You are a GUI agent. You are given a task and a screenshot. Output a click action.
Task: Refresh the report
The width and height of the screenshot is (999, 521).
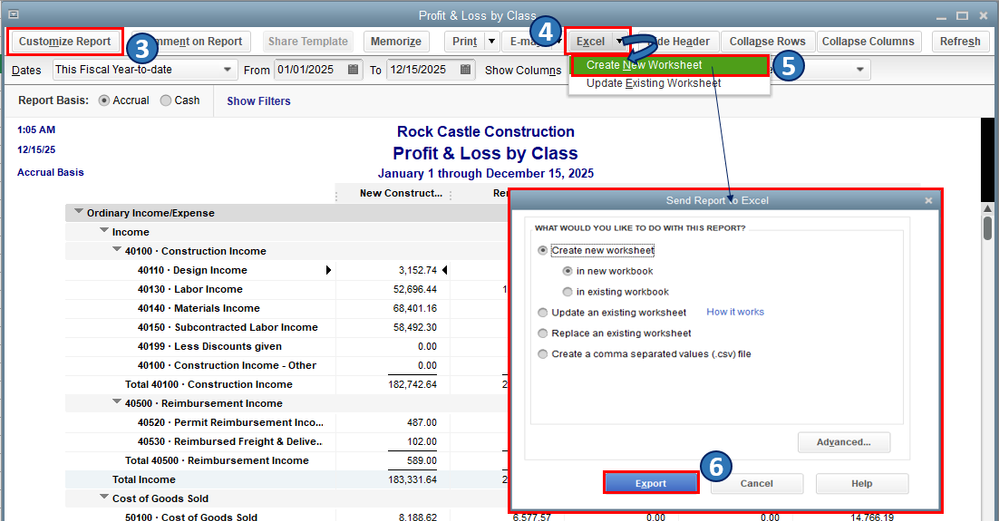[960, 41]
